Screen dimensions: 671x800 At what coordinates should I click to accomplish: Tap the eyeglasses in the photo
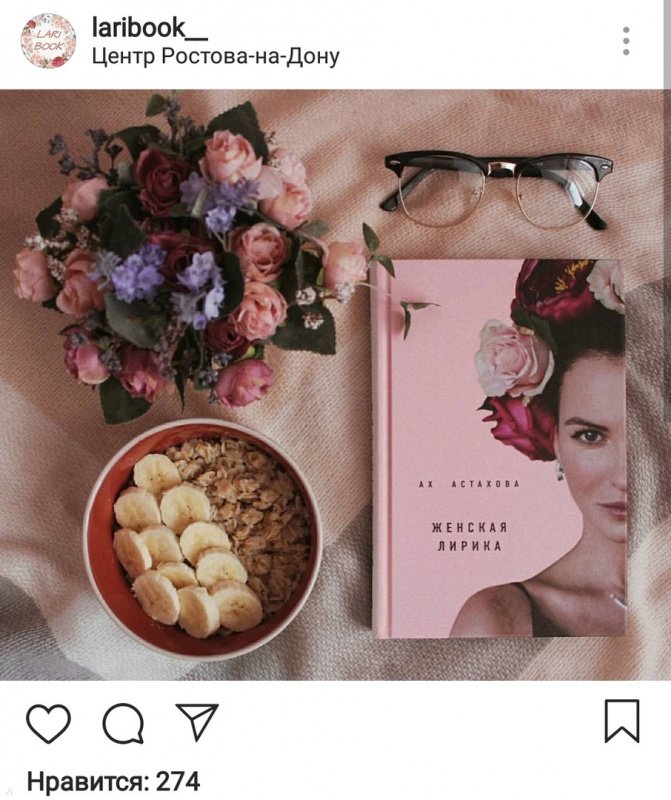(x=496, y=190)
